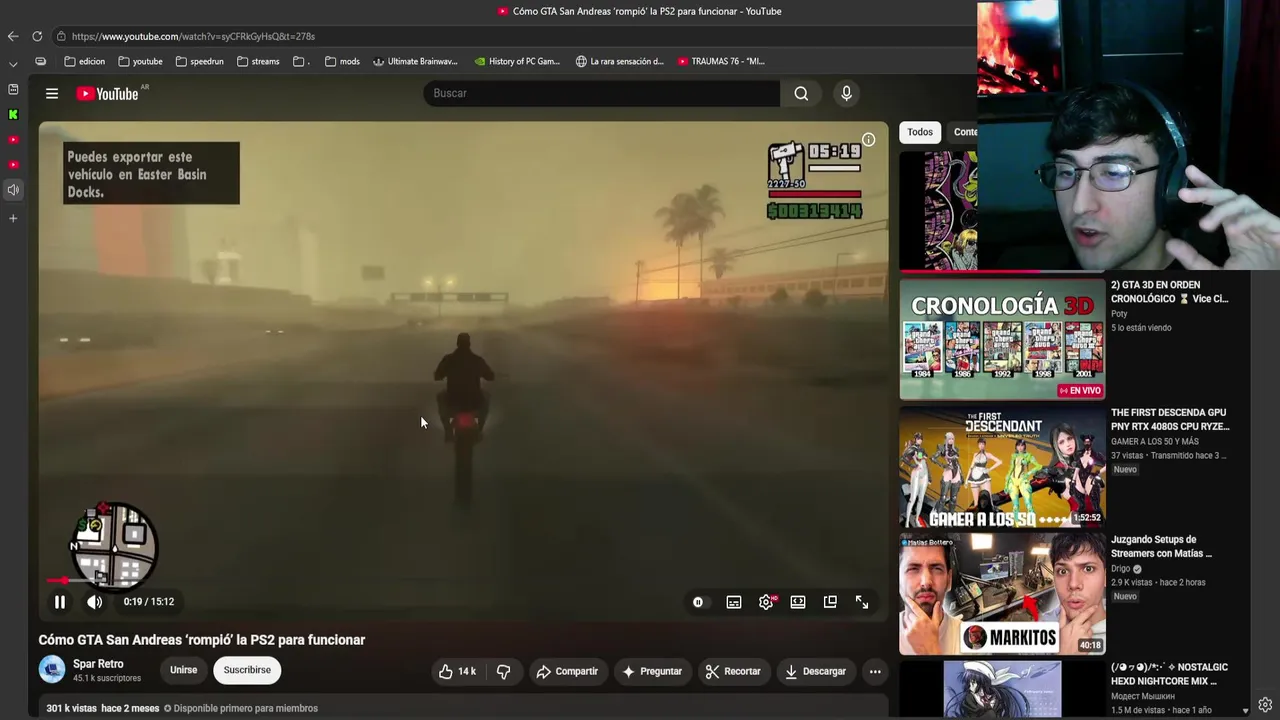Open player settings gear with HD badge
The height and width of the screenshot is (720, 1280).
tap(767, 602)
